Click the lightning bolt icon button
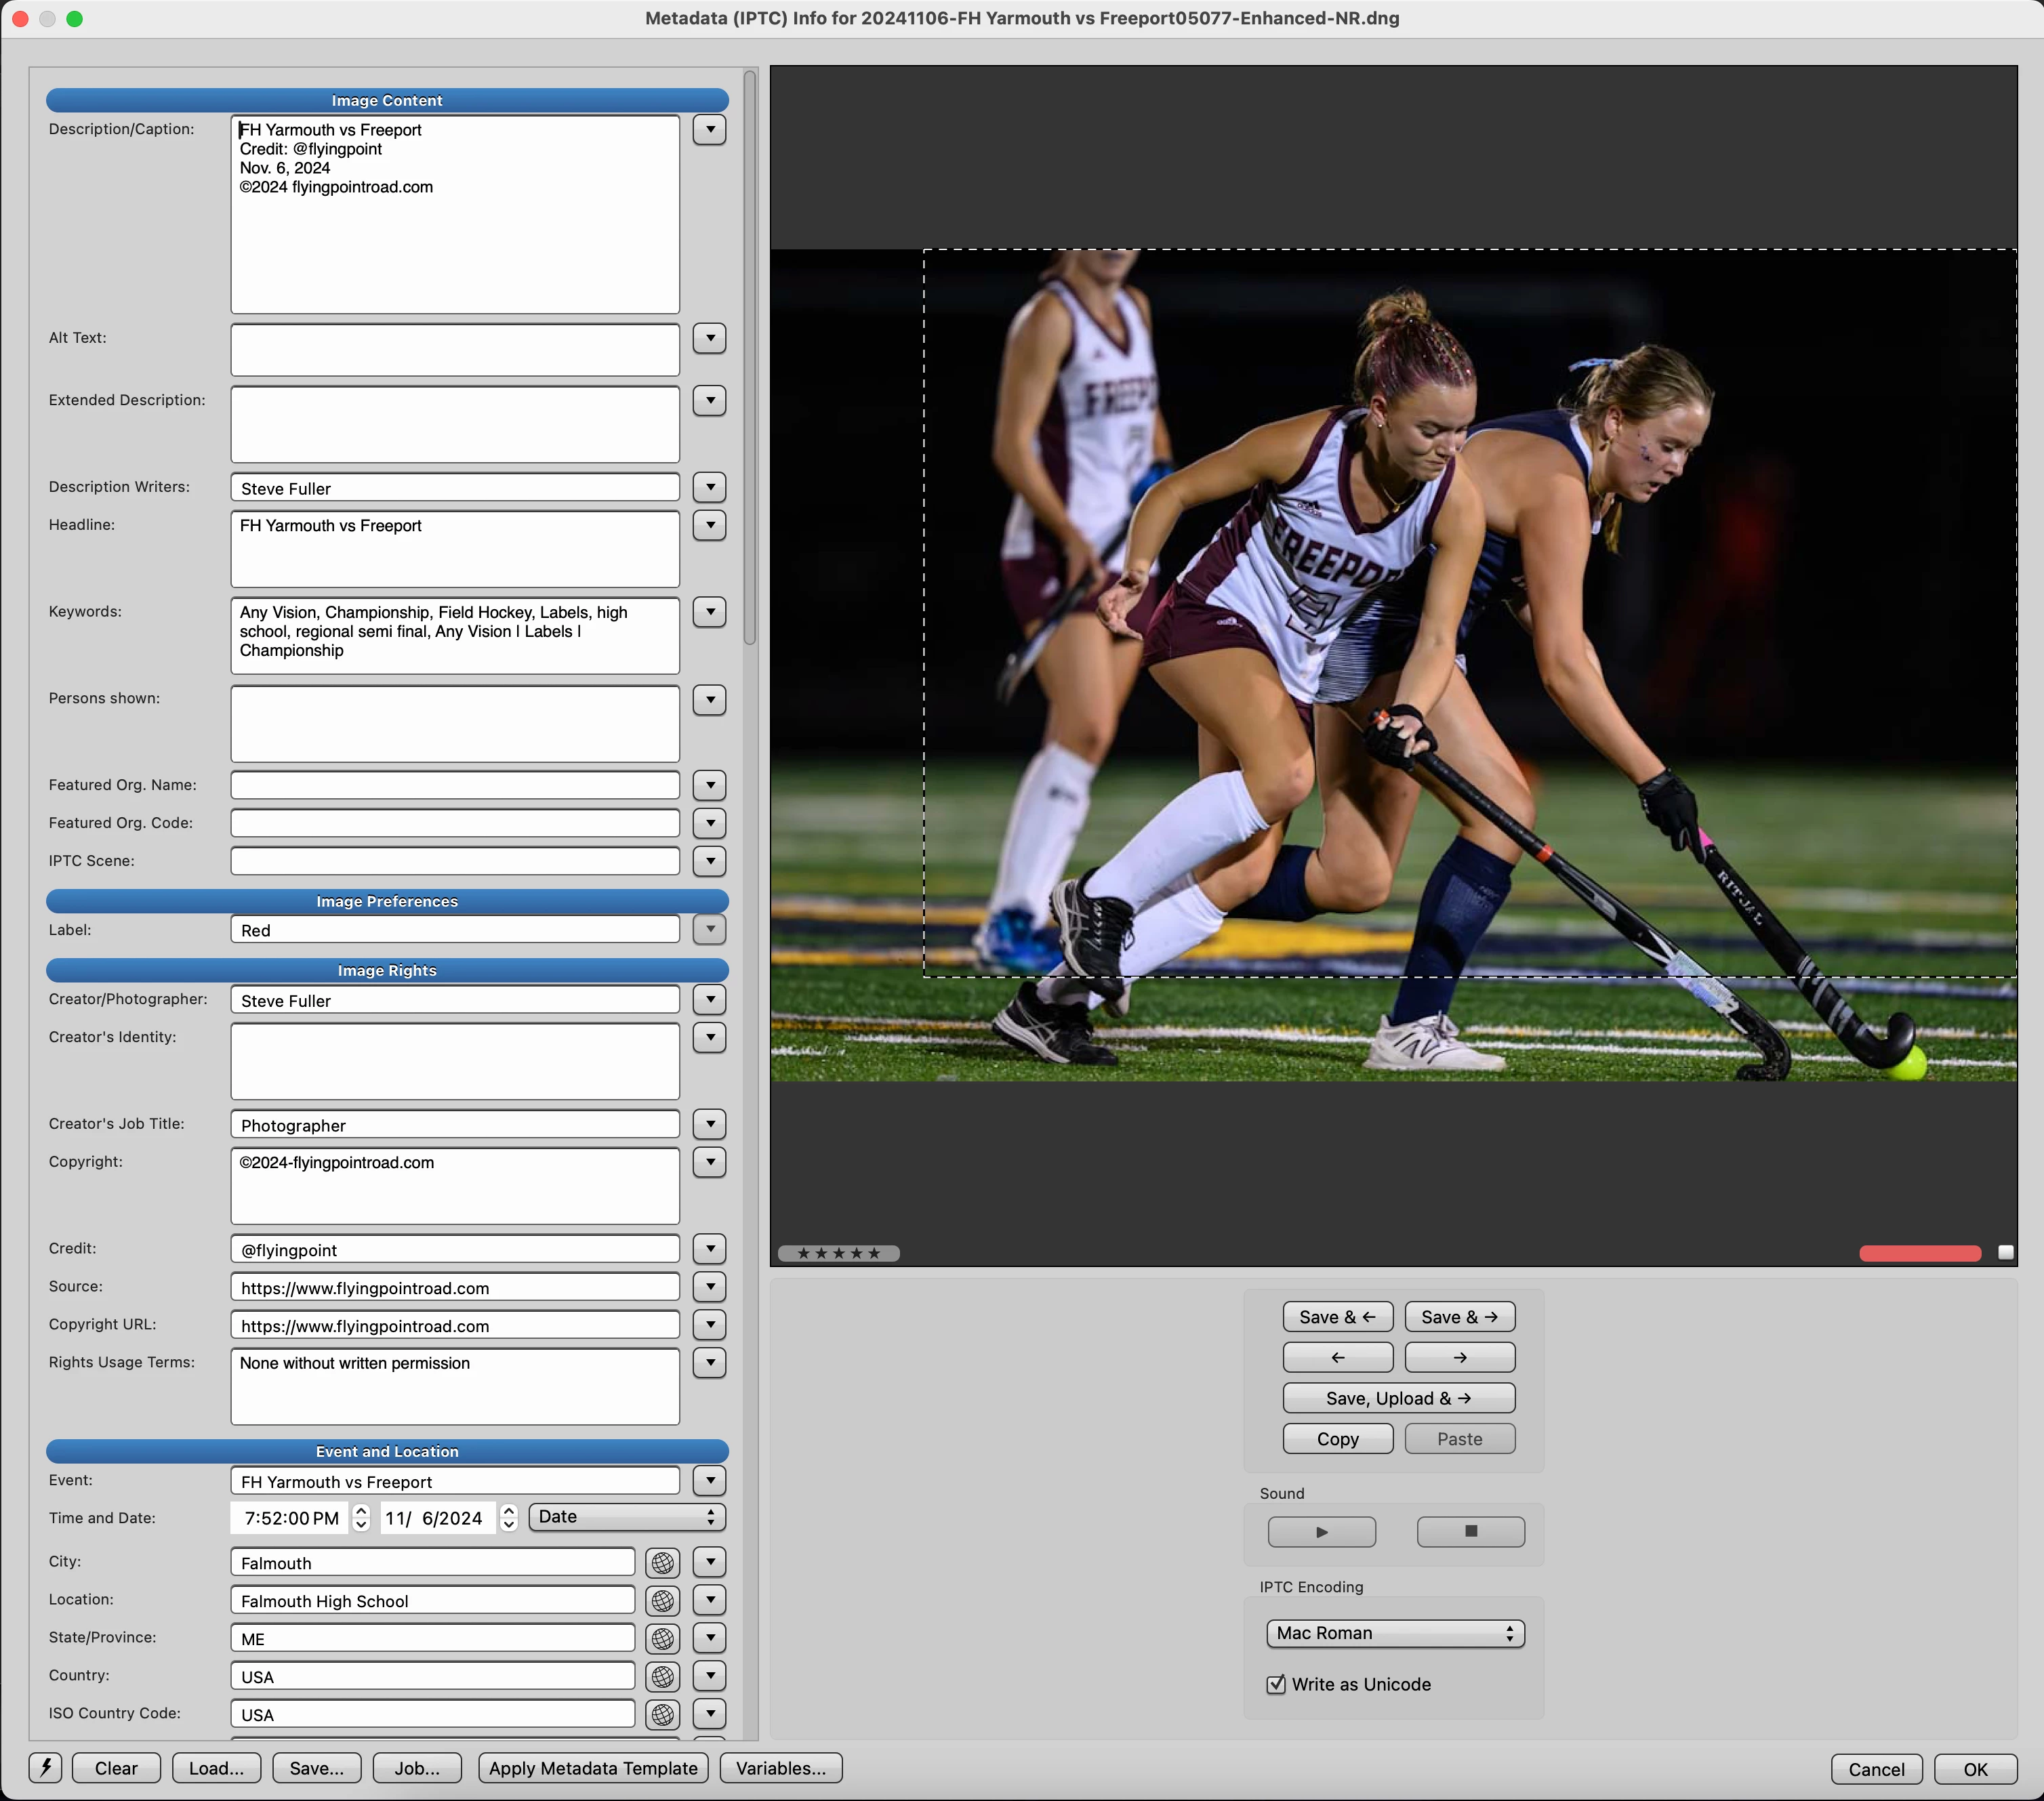Viewport: 2044px width, 1801px height. click(x=45, y=1767)
